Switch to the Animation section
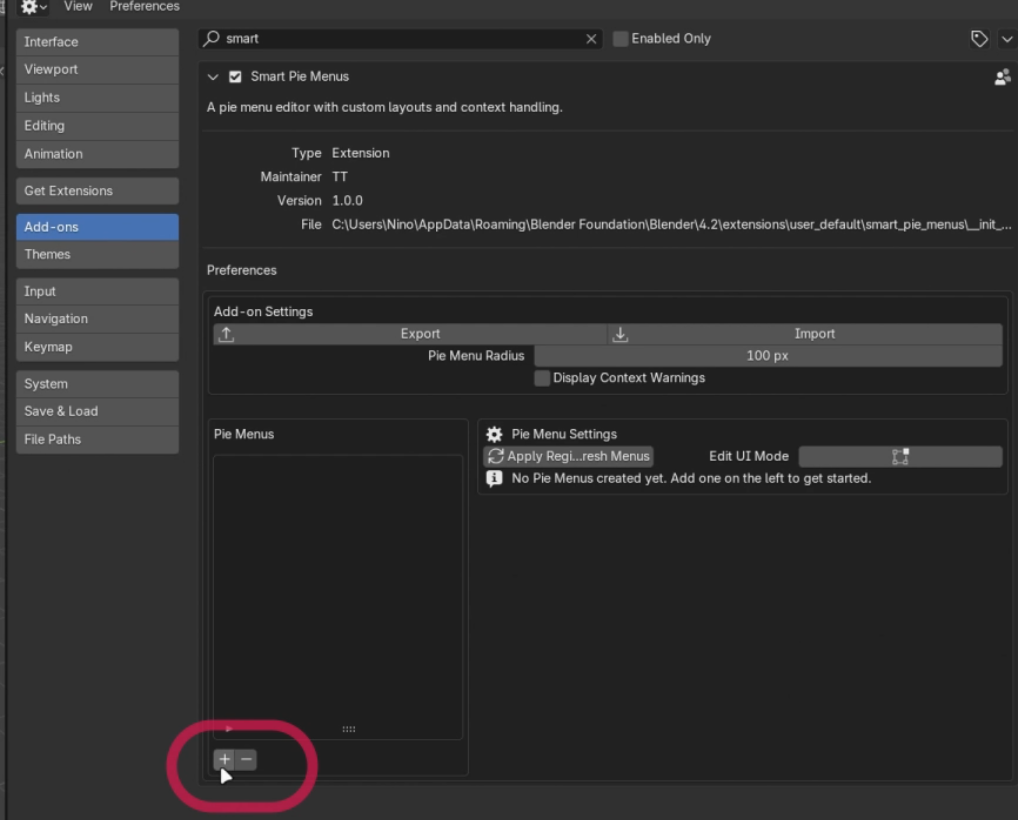Screen dimensions: 1018x820 point(97,154)
